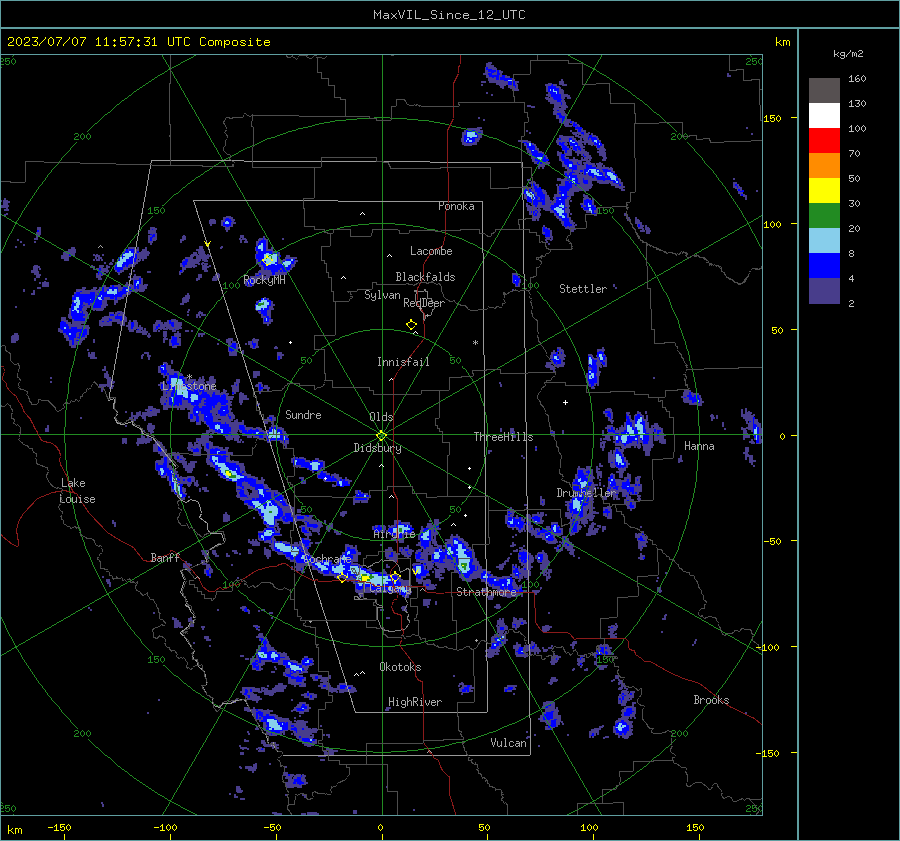This screenshot has width=900, height=841.
Task: Select the 2023/07/07 11:57:31 UTC Composite timestamp
Action: [x=139, y=42]
